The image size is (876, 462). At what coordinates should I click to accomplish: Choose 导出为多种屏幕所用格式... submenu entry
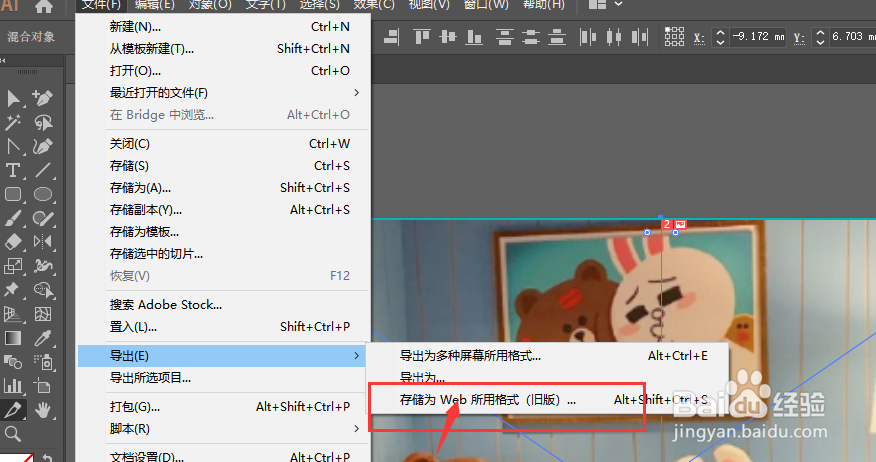(548, 356)
